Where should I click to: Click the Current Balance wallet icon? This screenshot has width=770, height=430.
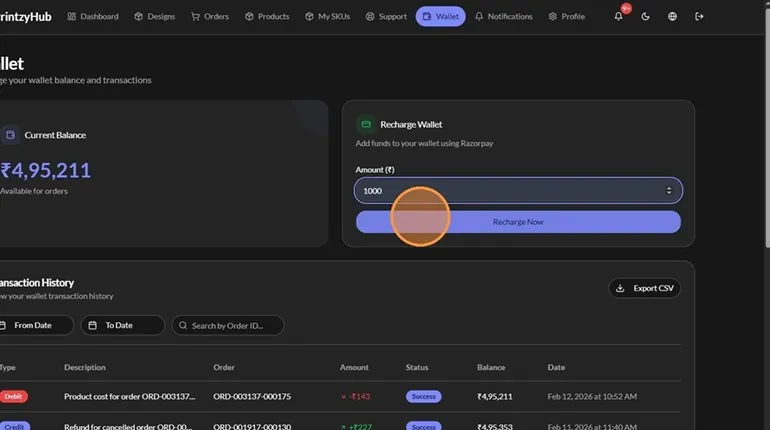(x=10, y=135)
